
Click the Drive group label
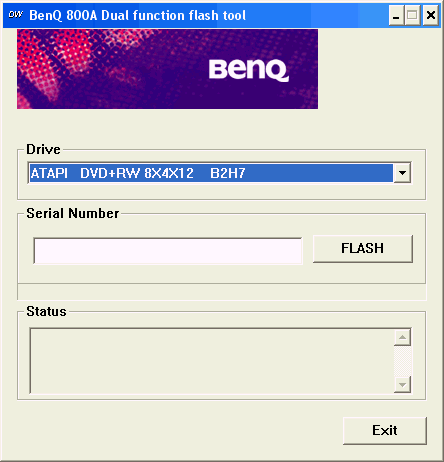[43, 149]
